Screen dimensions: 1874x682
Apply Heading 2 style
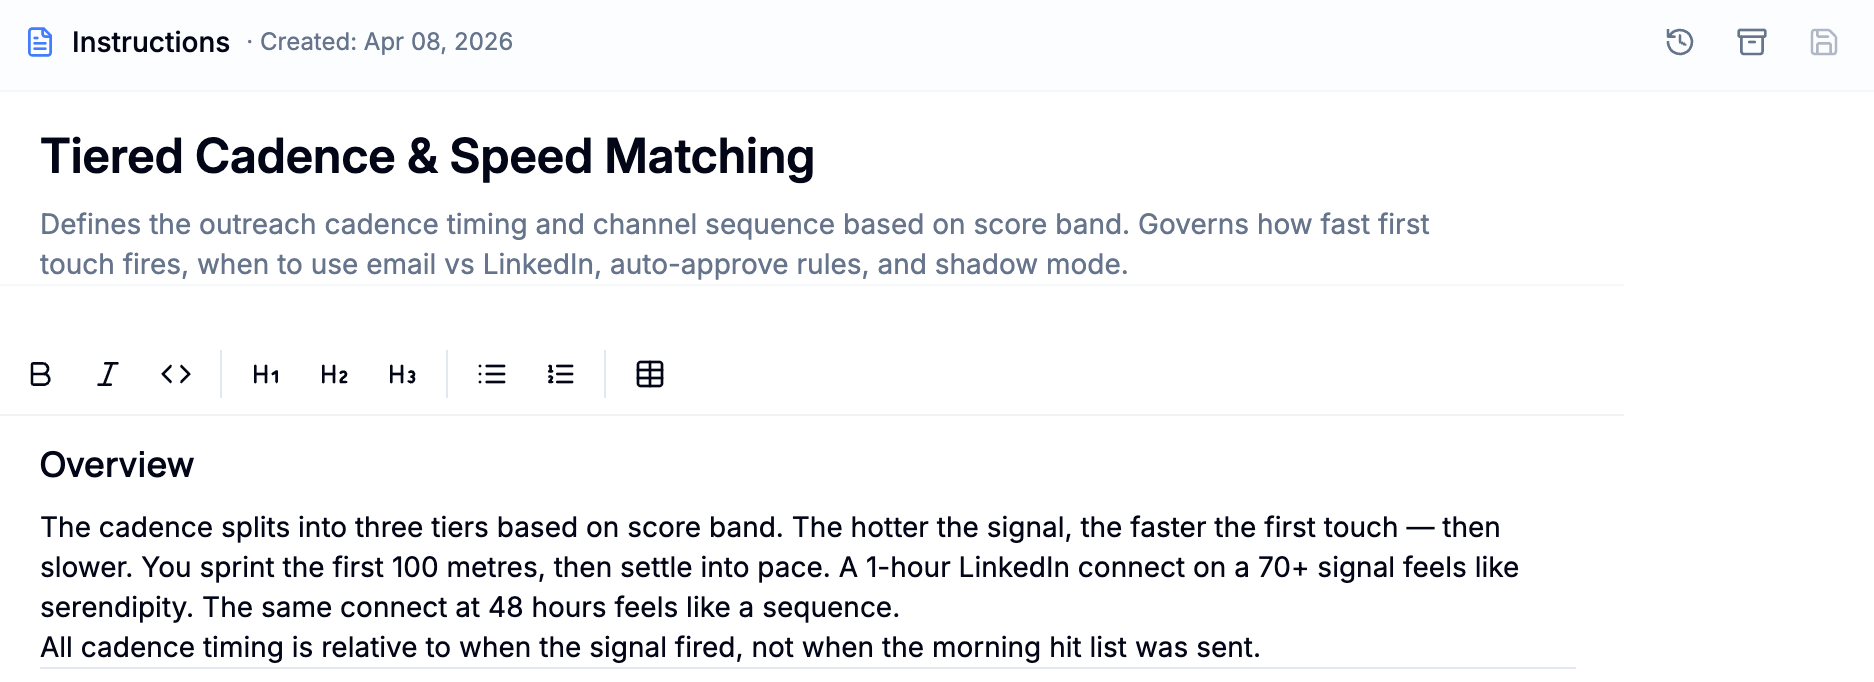(x=332, y=374)
